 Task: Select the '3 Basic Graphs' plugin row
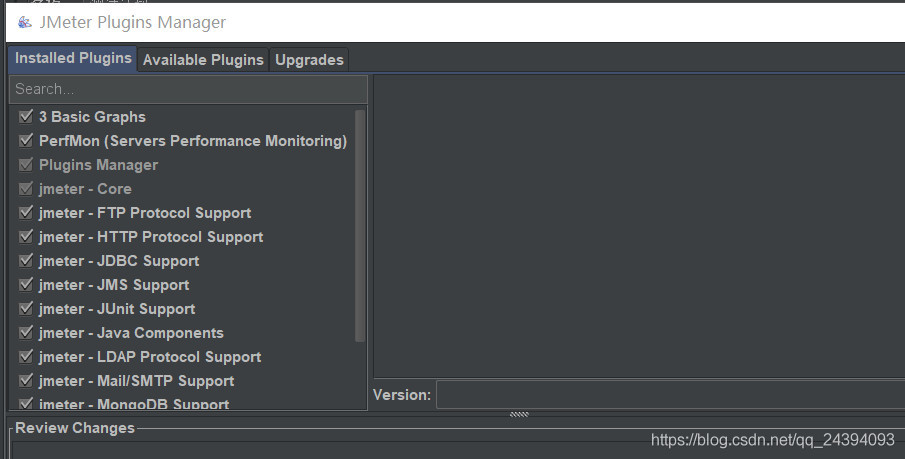[92, 117]
